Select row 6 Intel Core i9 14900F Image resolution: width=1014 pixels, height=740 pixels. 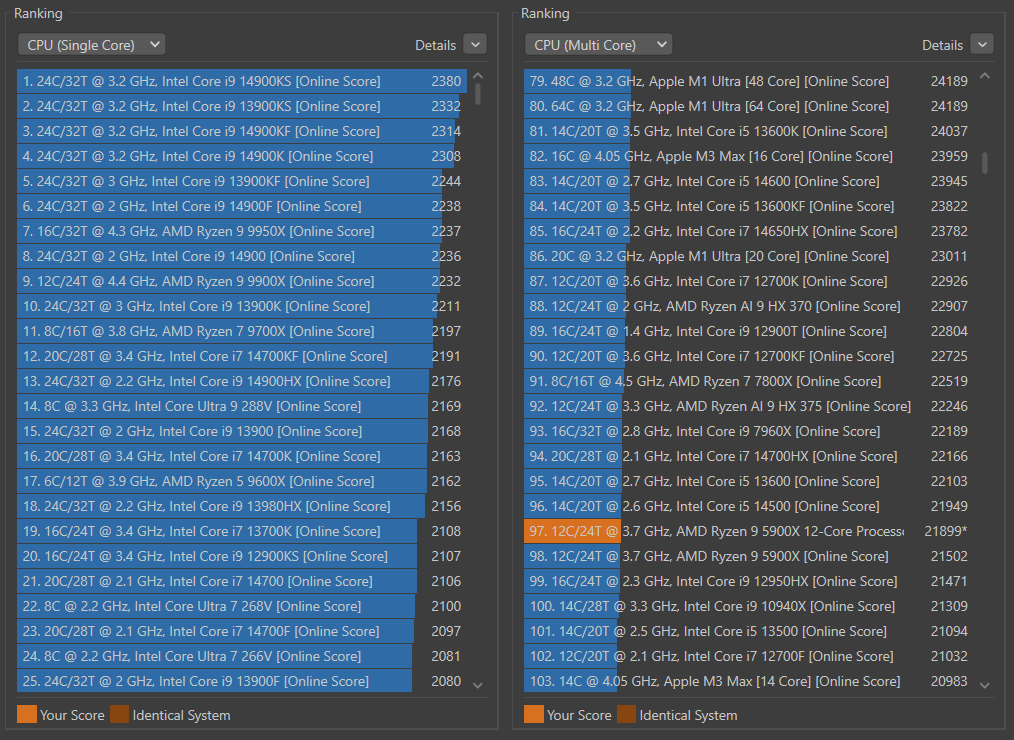click(x=242, y=206)
